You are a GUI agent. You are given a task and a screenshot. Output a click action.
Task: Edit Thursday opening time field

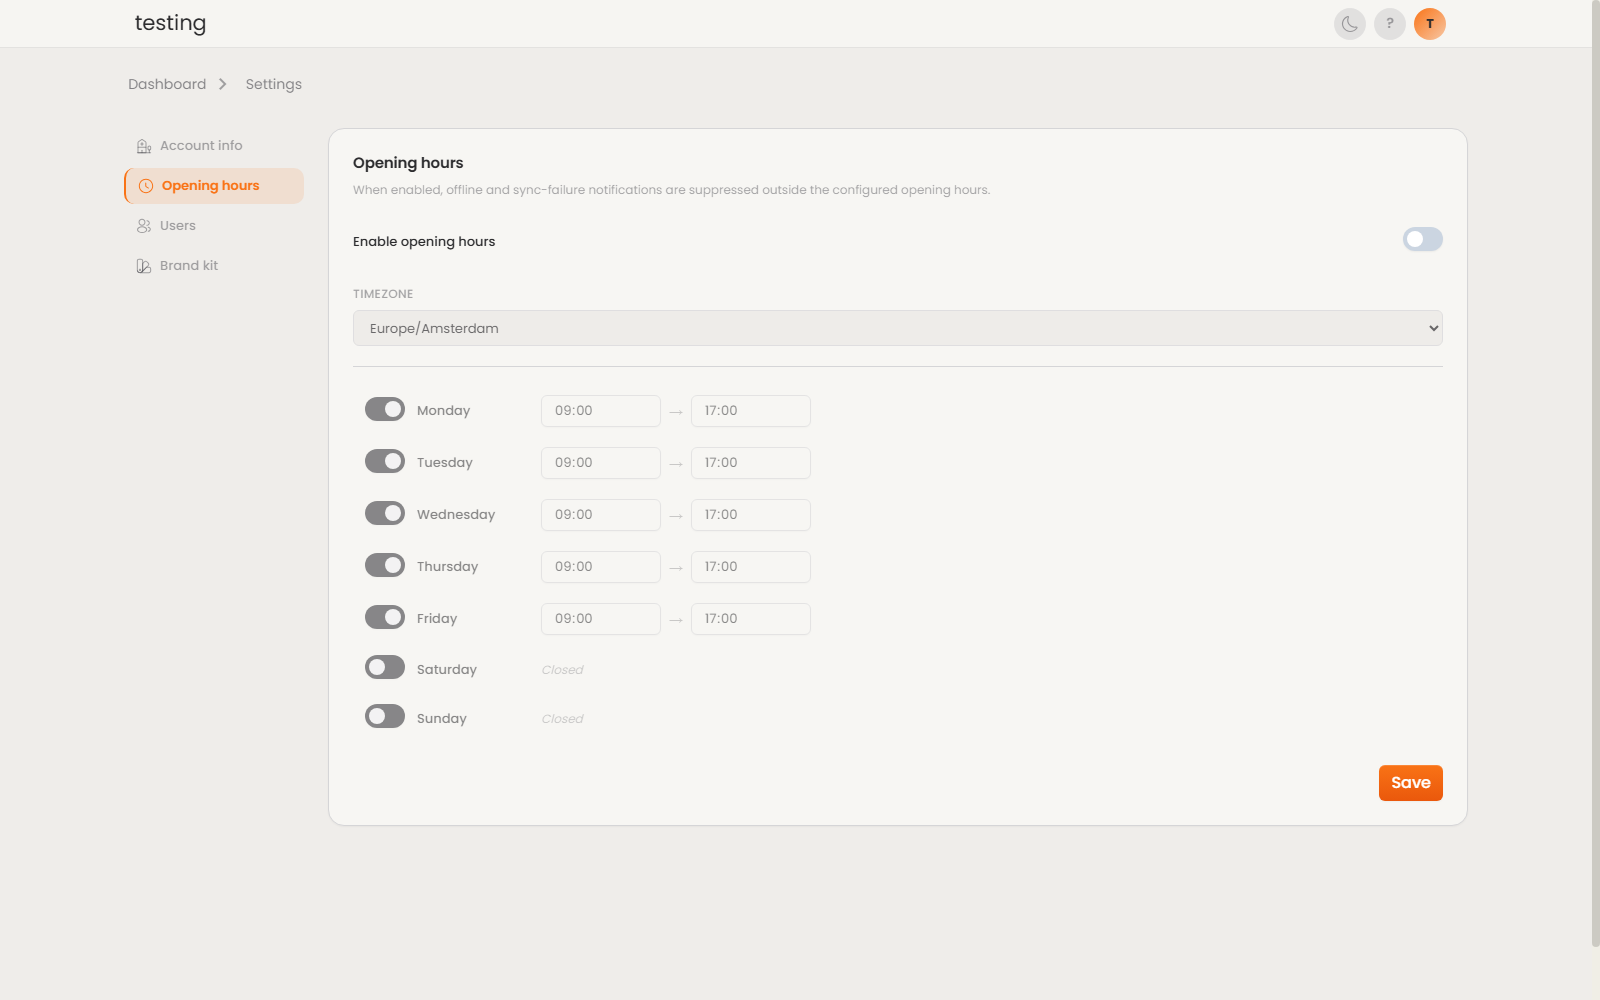coord(601,567)
